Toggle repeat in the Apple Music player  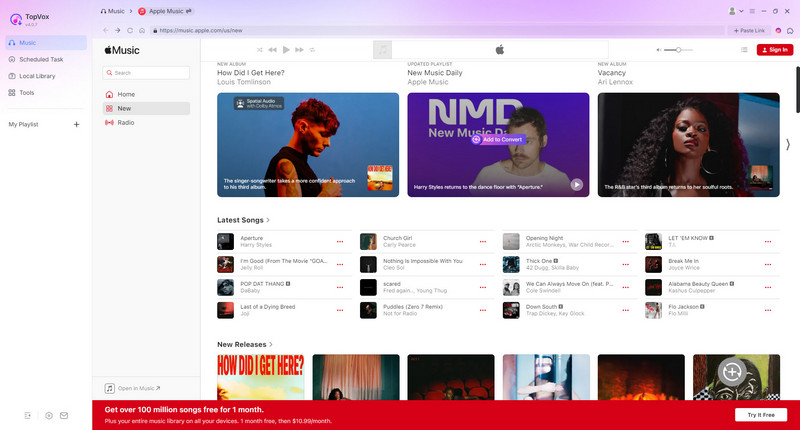pyautogui.click(x=312, y=50)
